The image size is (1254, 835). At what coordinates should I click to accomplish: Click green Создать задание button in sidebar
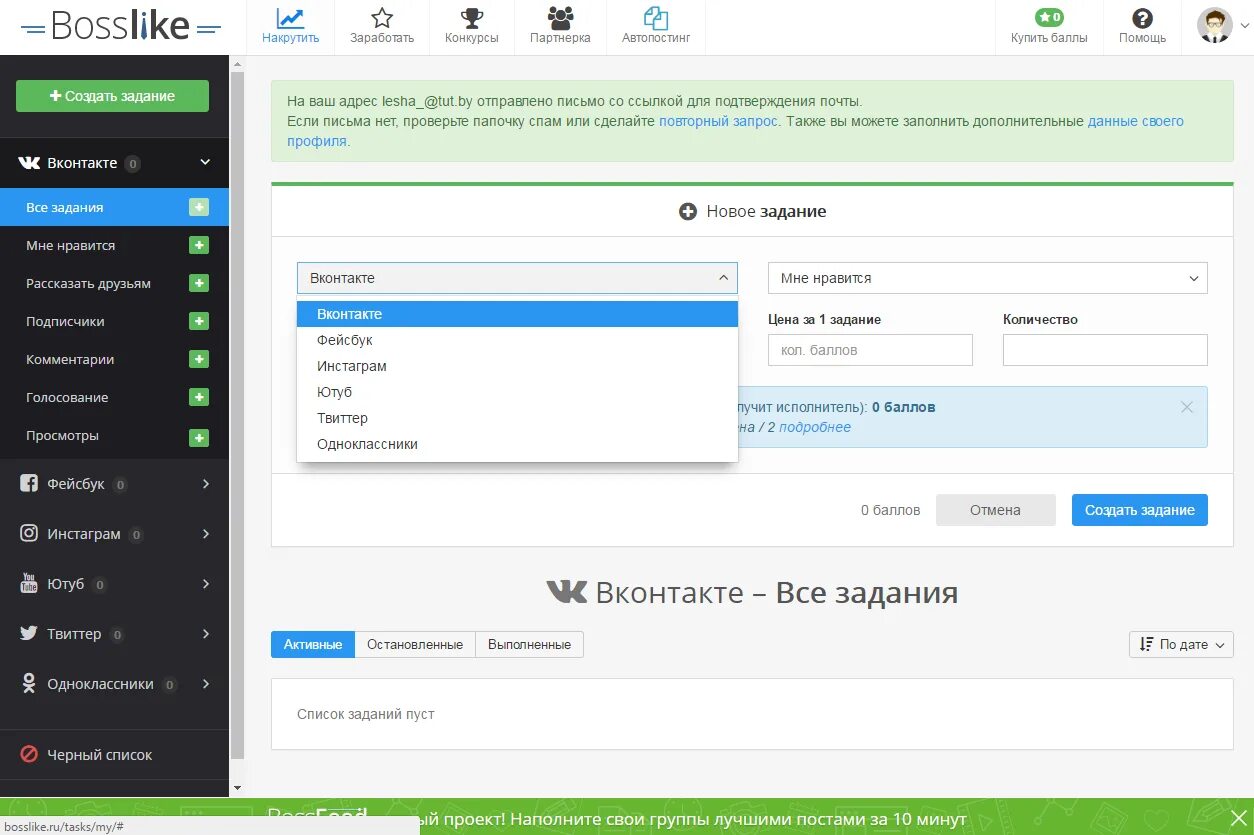pos(112,96)
